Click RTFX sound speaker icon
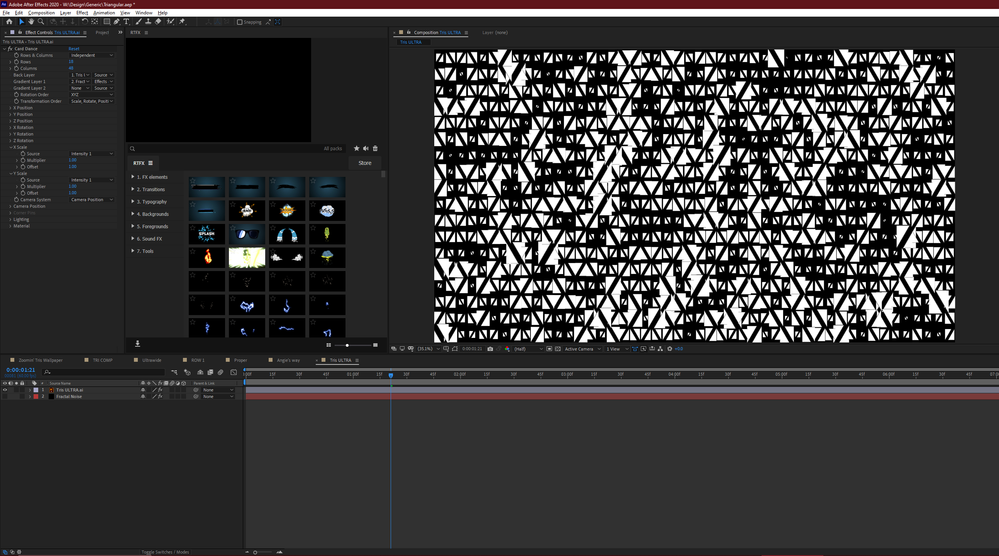The height and width of the screenshot is (556, 999). [366, 148]
